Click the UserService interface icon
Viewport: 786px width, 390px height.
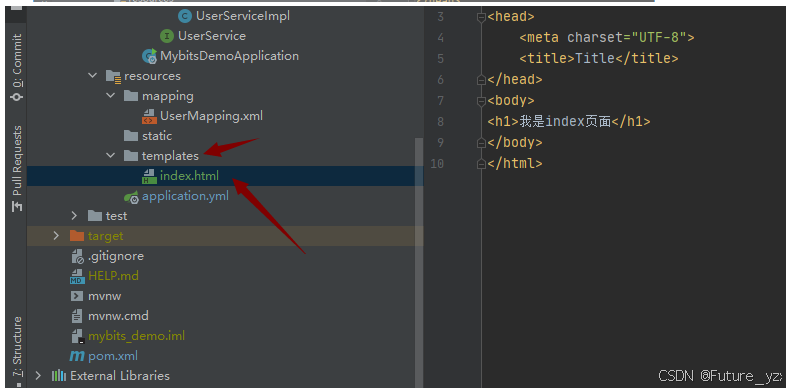point(167,36)
